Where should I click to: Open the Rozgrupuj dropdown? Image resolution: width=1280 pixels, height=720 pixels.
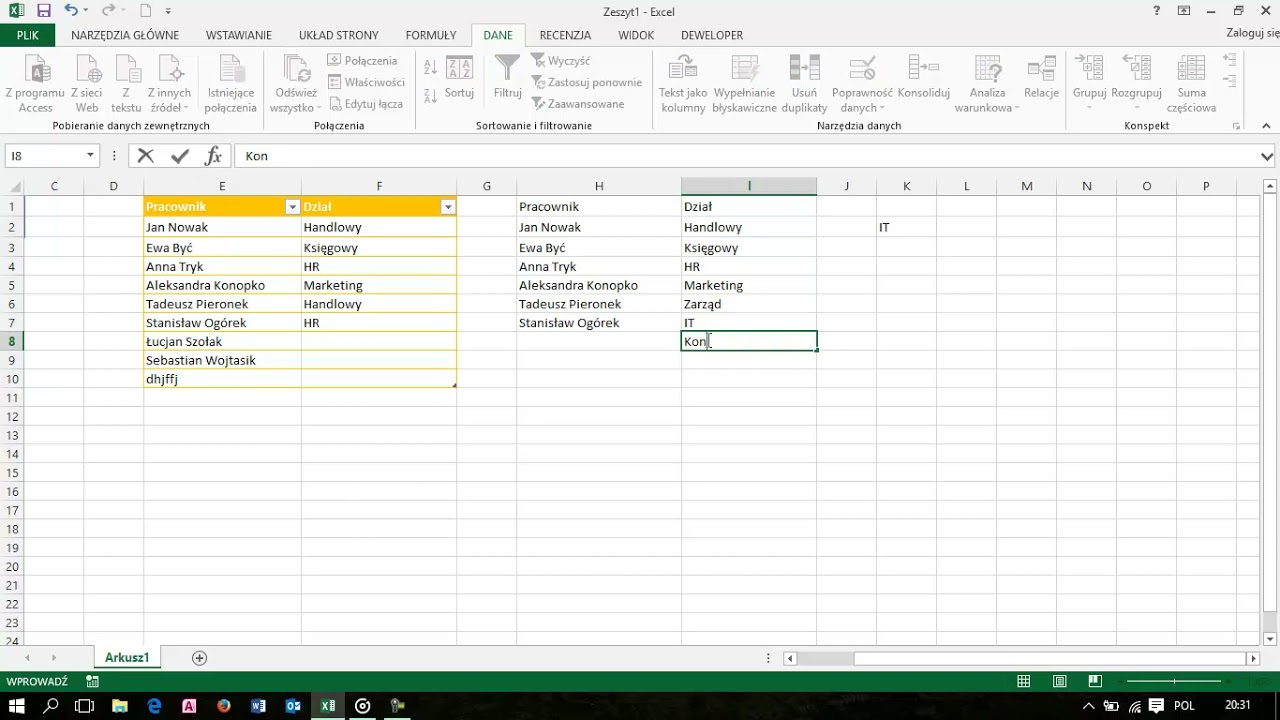tap(1136, 83)
